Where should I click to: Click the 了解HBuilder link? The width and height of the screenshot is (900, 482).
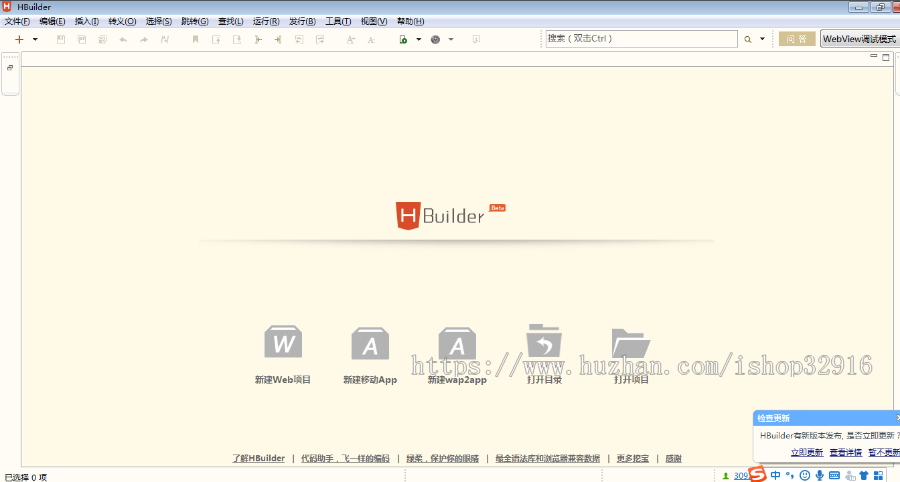(258, 458)
